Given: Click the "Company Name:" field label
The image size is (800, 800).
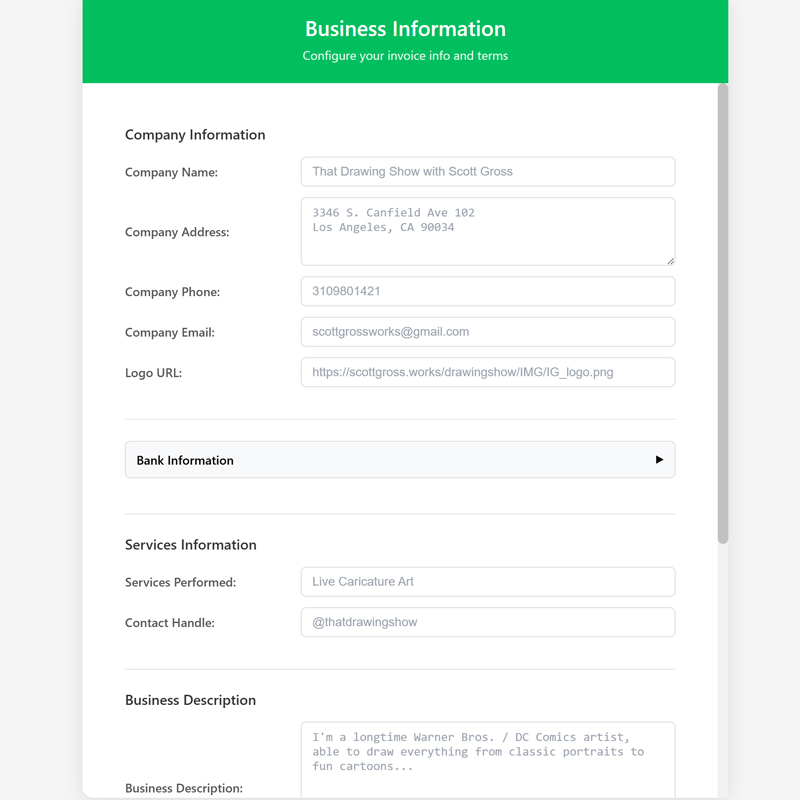Looking at the screenshot, I should click(x=171, y=172).
